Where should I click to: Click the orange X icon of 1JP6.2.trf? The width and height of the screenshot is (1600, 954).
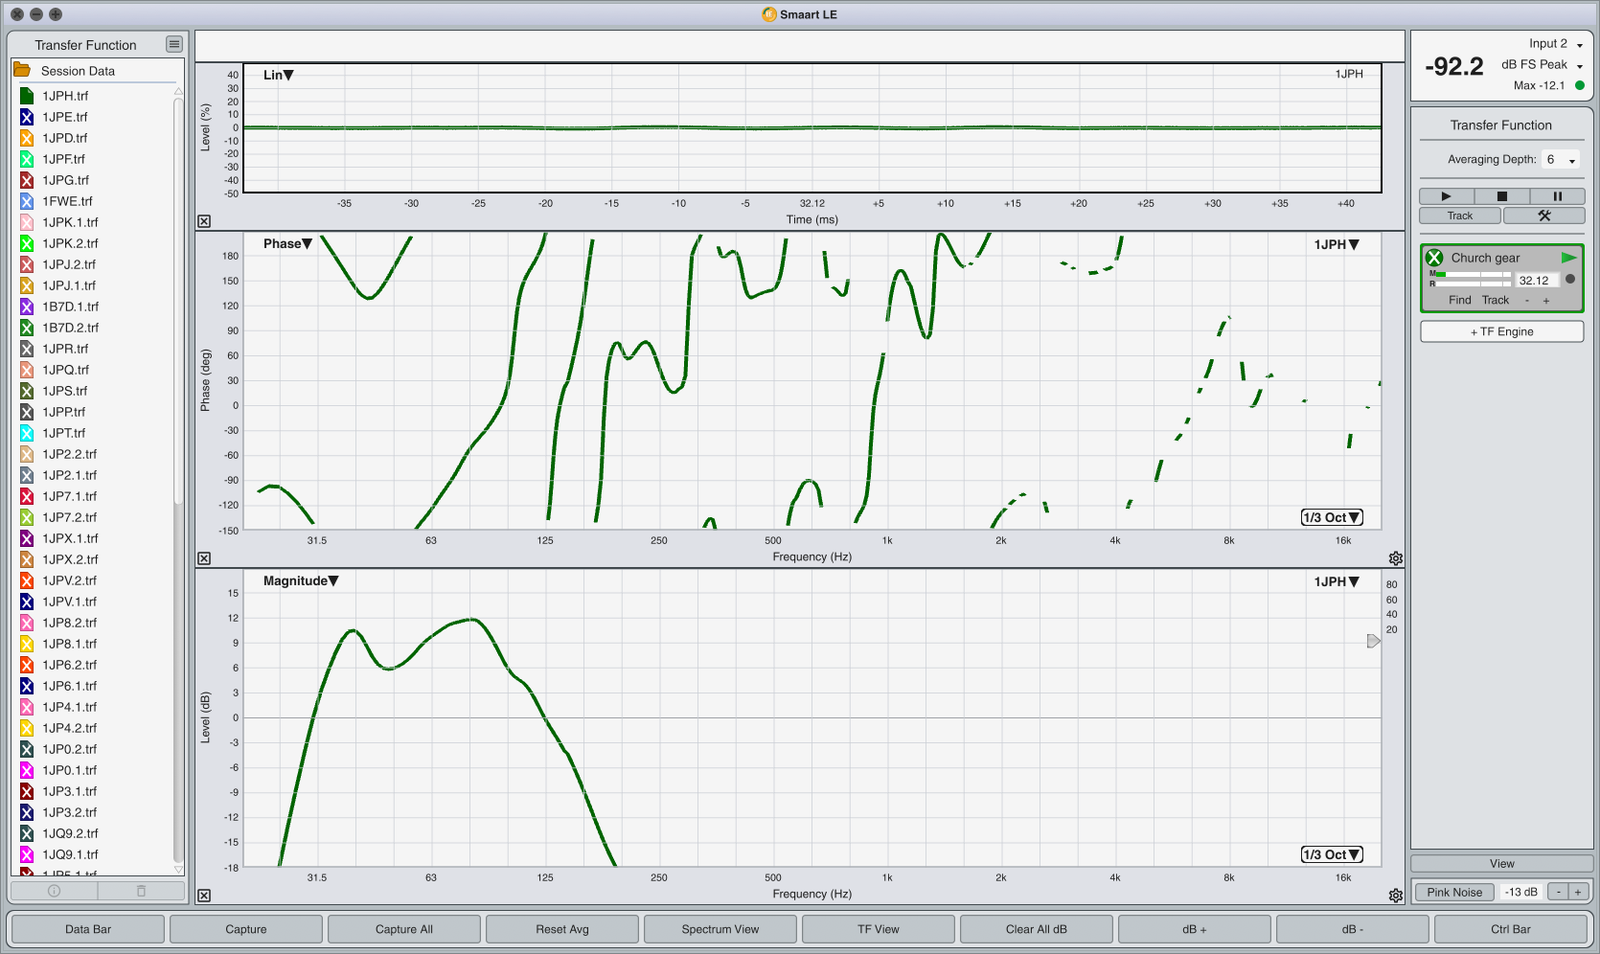pyautogui.click(x=27, y=665)
